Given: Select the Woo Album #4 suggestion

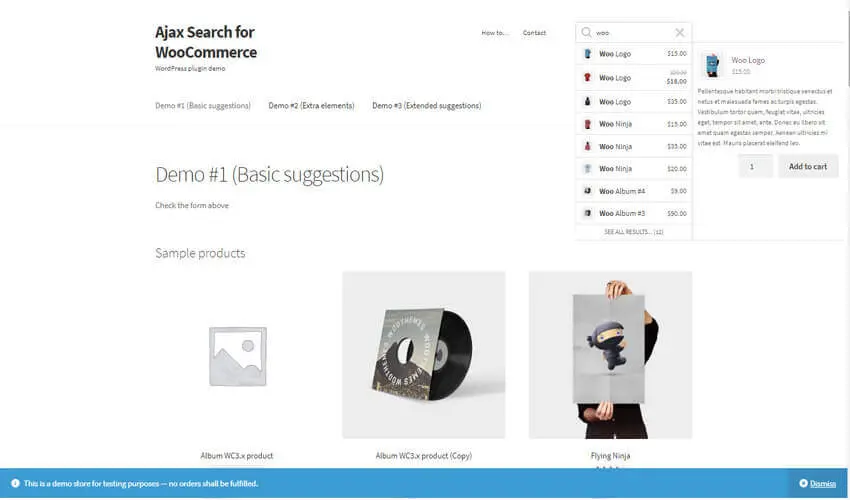Looking at the screenshot, I should (x=634, y=191).
